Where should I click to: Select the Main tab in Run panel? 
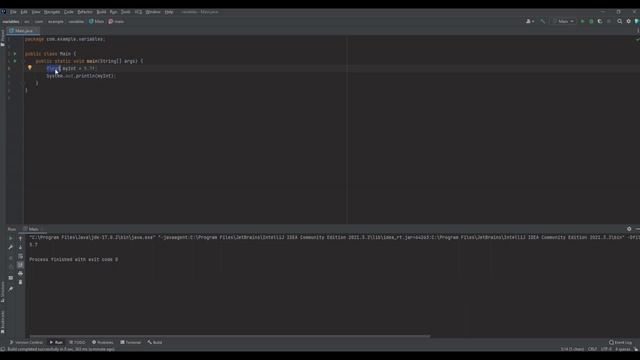pos(33,229)
